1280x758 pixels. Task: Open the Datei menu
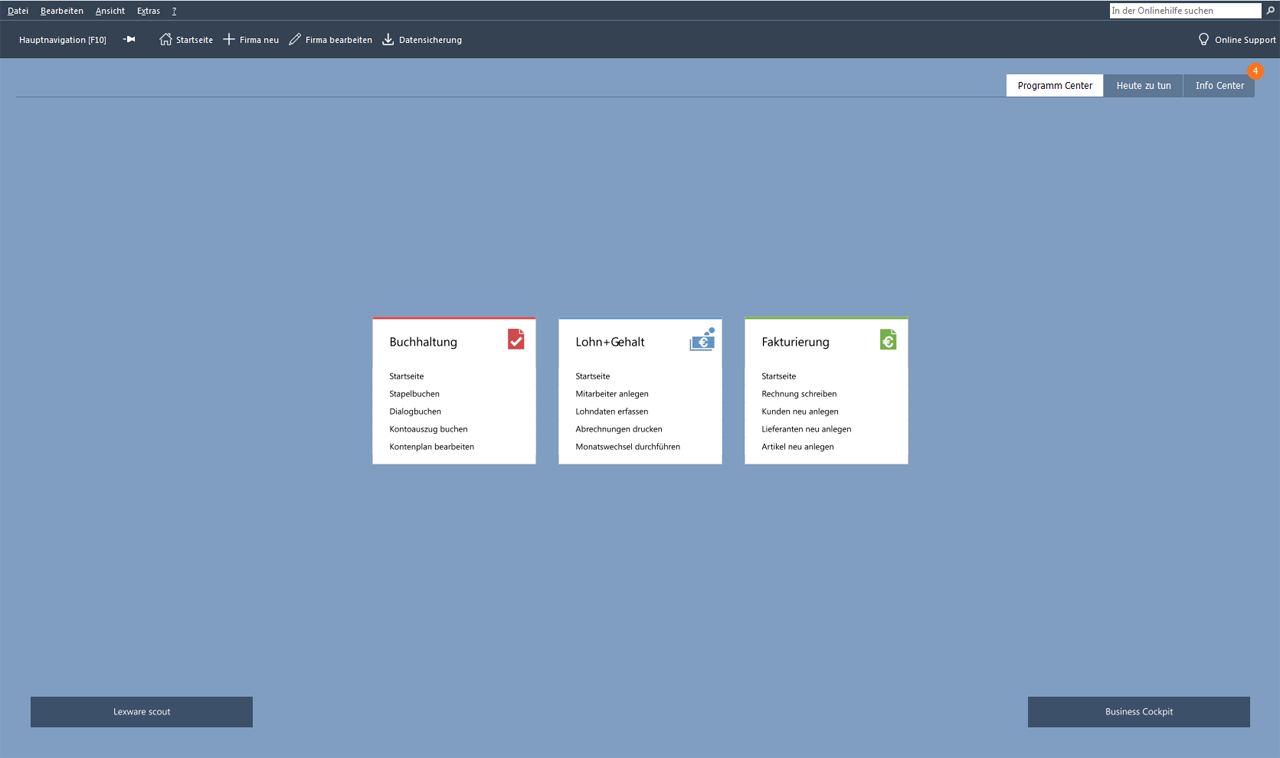tap(18, 11)
